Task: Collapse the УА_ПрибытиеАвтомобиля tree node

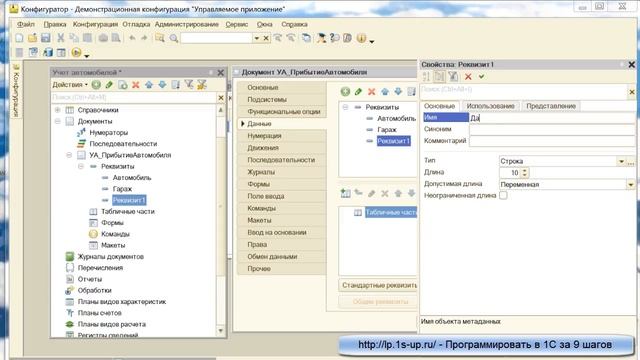Action: pyautogui.click(x=69, y=155)
